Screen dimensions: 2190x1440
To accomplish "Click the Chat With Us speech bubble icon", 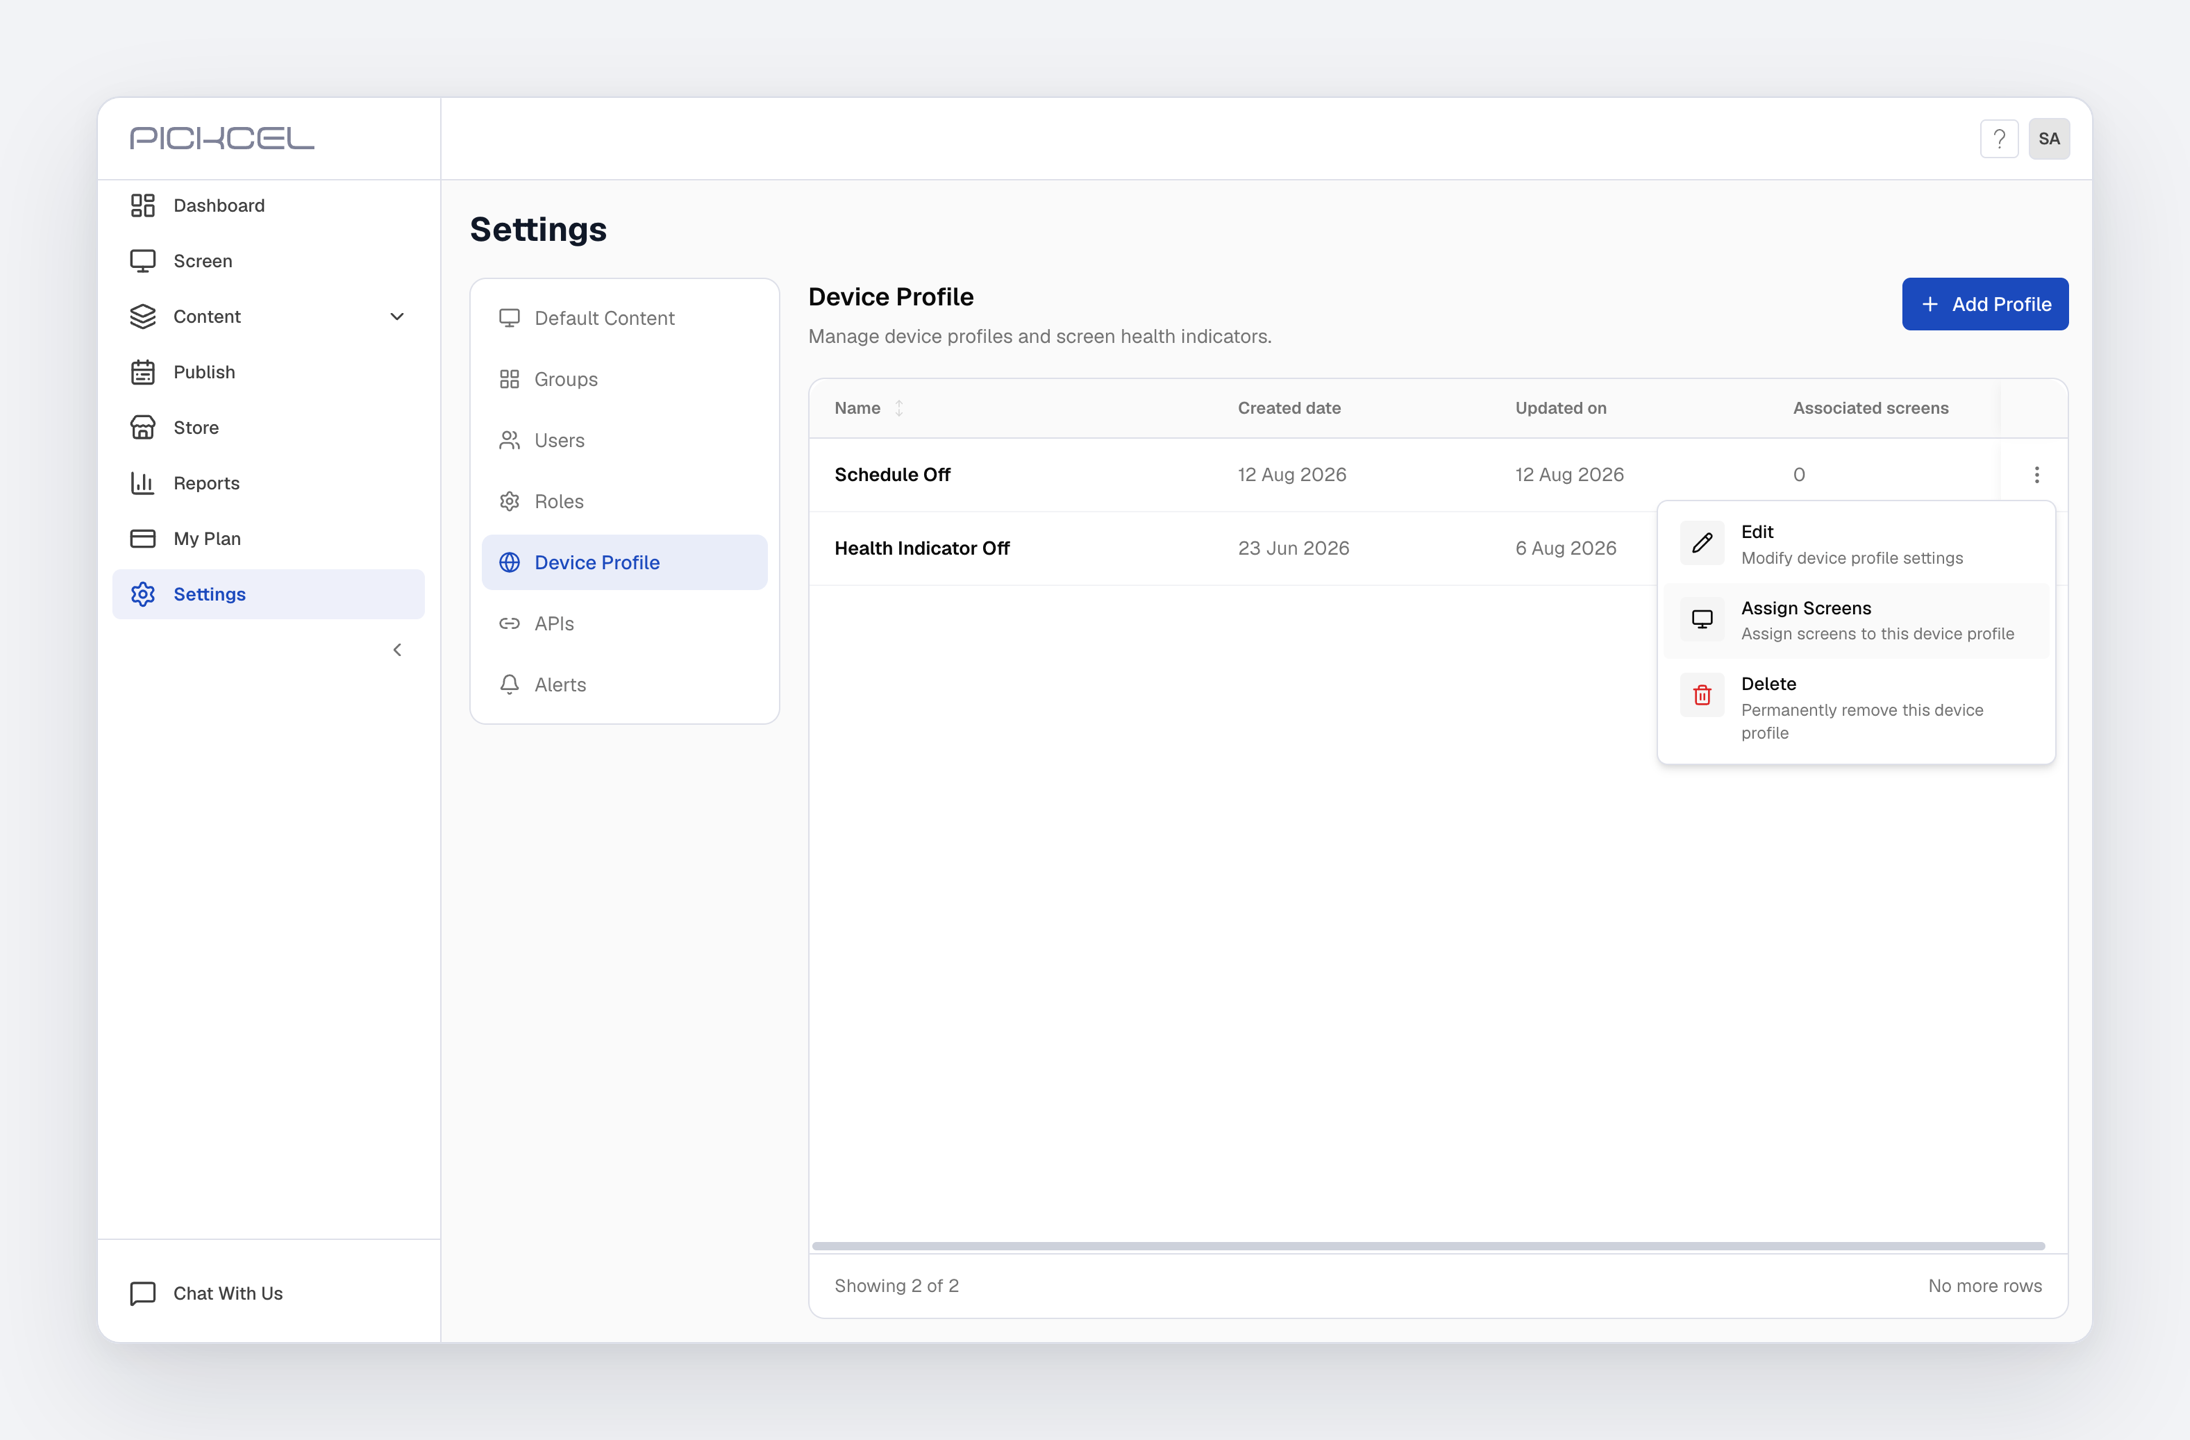I will coord(143,1293).
